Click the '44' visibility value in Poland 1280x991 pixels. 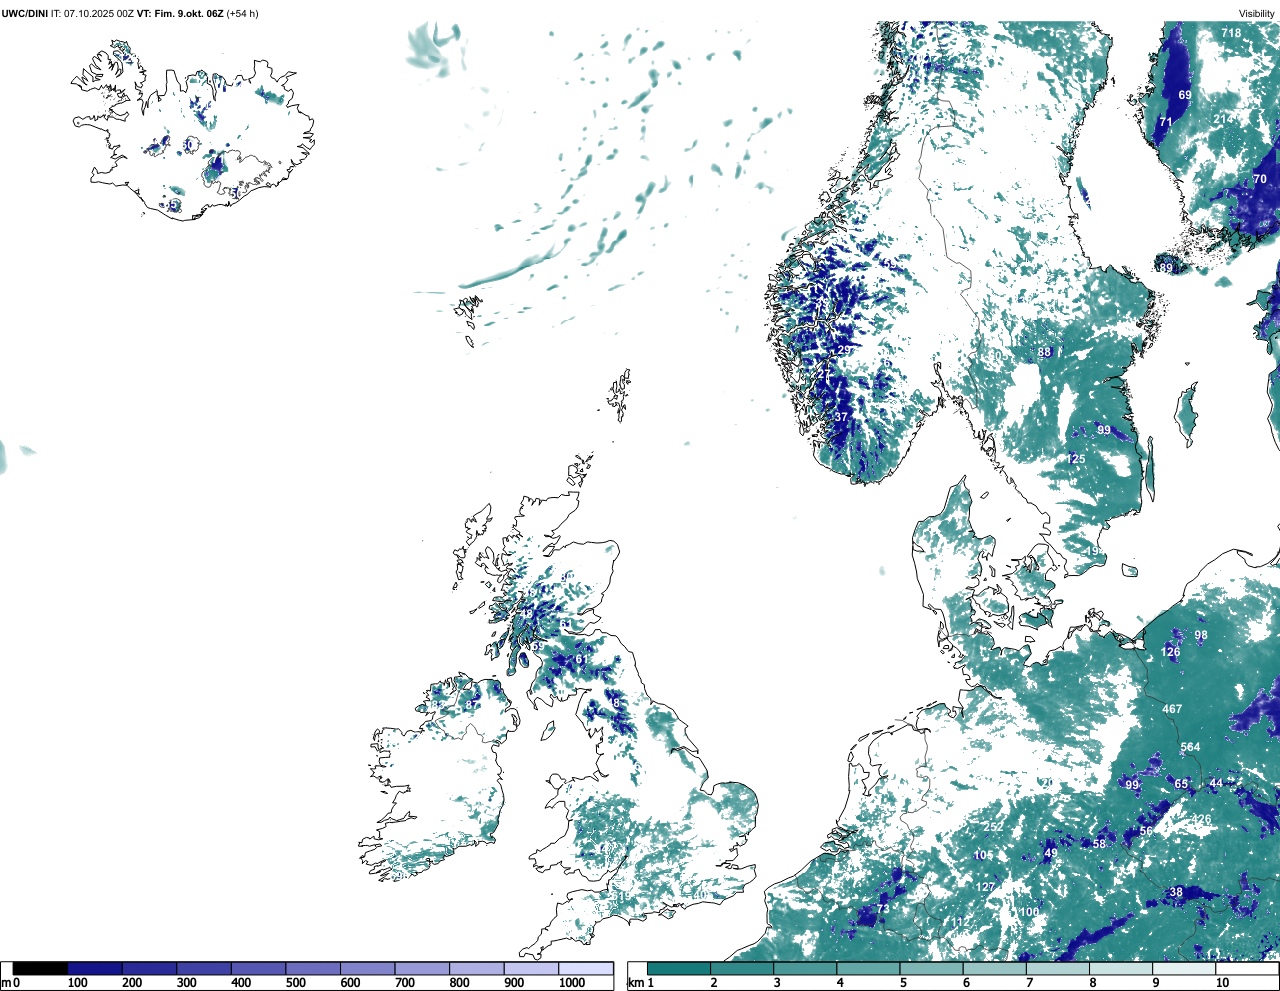(x=1216, y=783)
